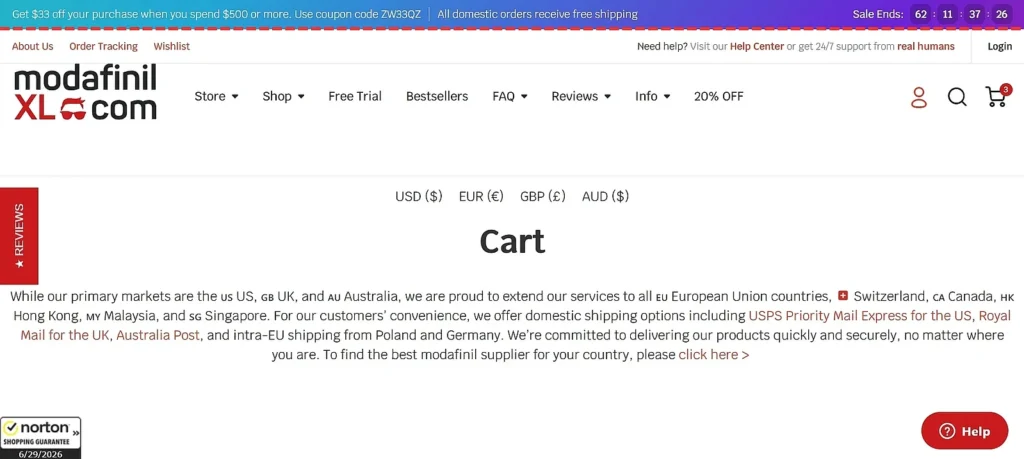Open the user account icon
This screenshot has width=1024, height=459.
(x=919, y=97)
